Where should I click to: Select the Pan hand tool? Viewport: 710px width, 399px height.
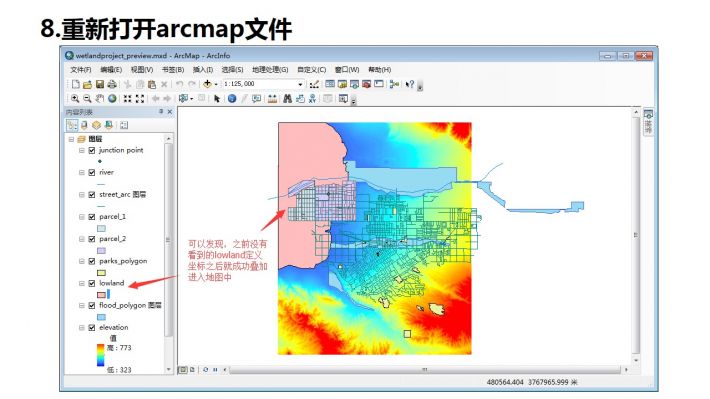100,99
